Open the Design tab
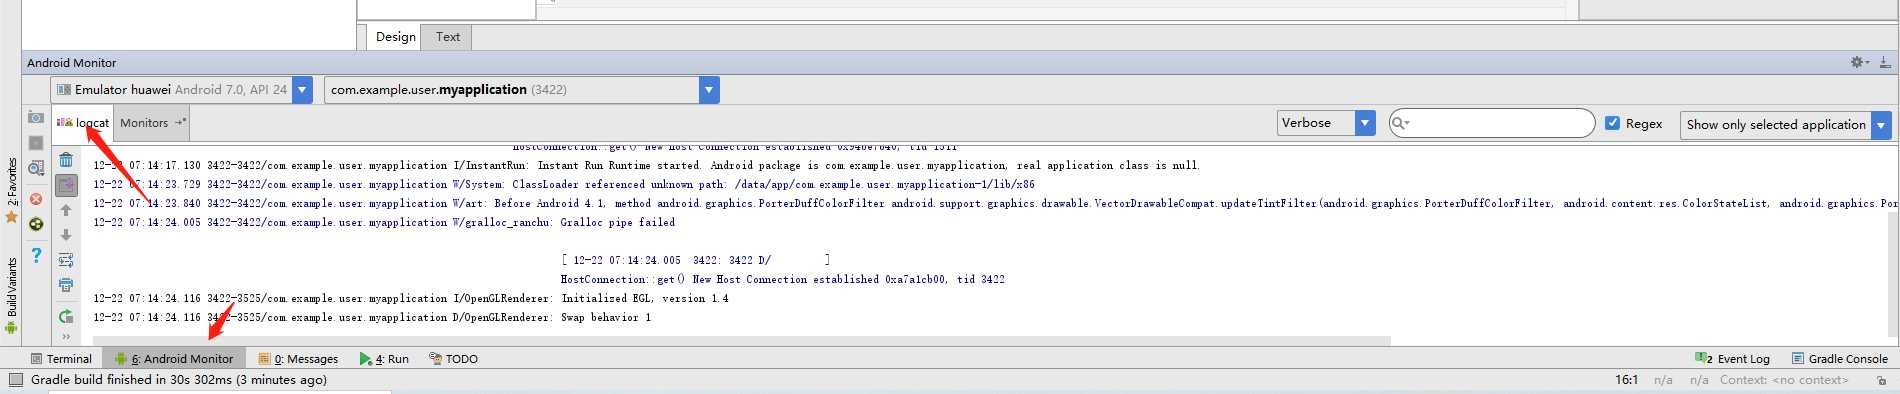 click(395, 37)
